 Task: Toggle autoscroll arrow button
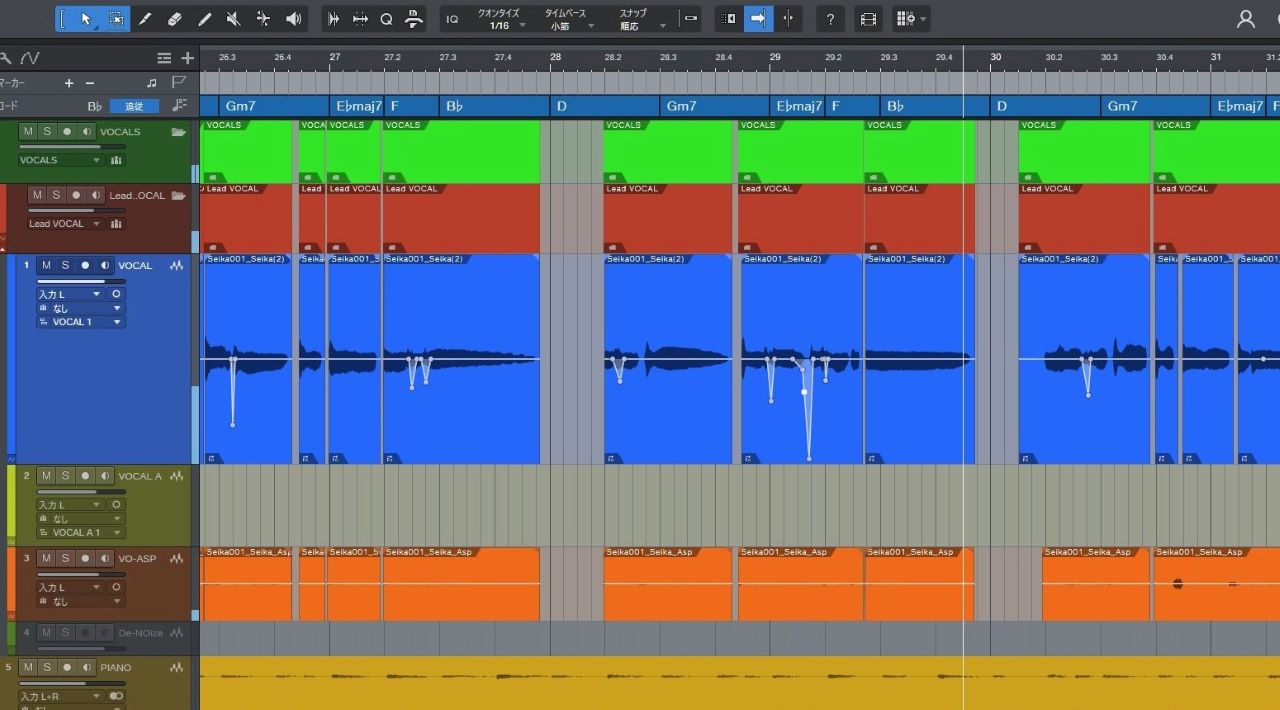click(x=758, y=19)
